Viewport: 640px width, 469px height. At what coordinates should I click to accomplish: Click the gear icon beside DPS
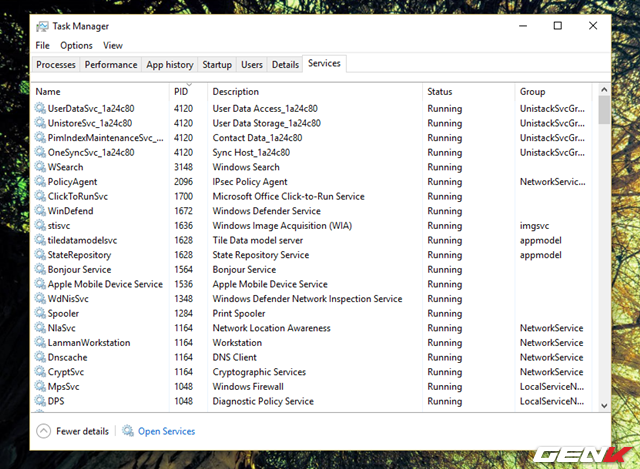pos(40,401)
